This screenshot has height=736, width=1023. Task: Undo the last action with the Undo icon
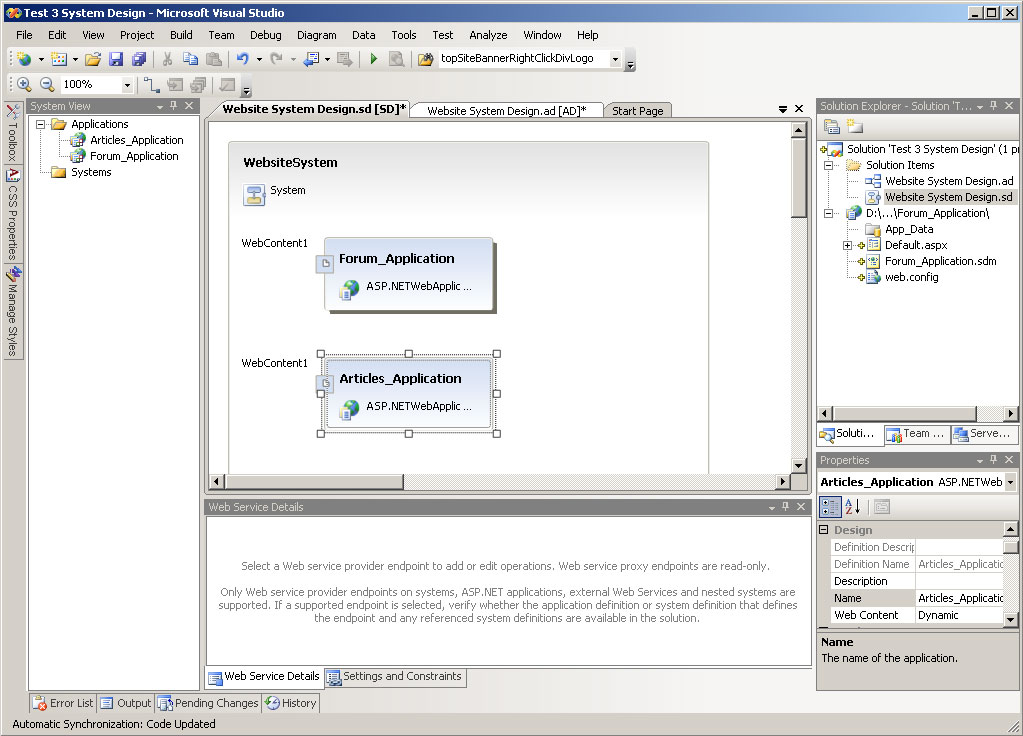click(243, 59)
